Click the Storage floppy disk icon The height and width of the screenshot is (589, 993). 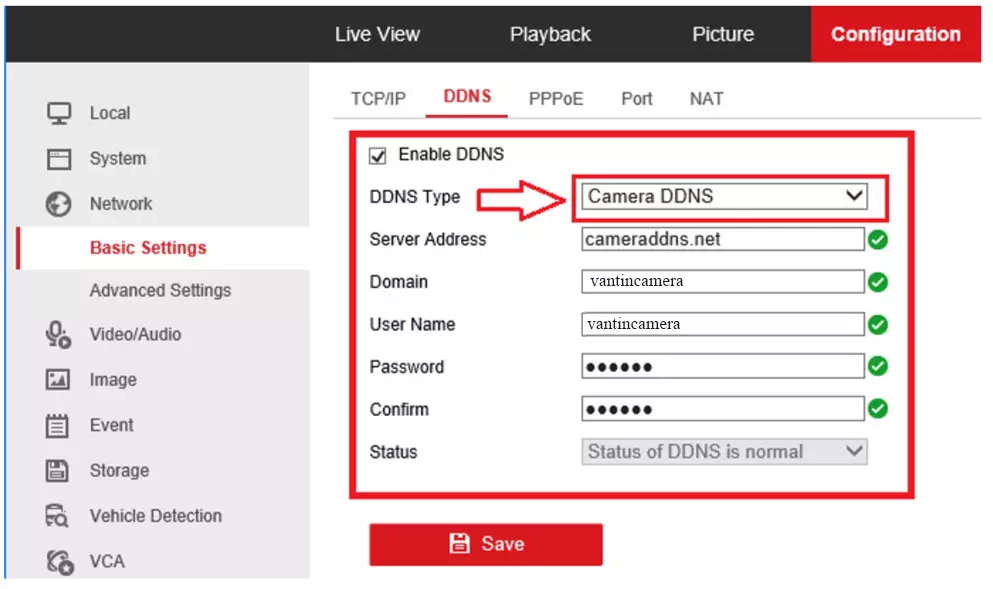coord(57,471)
